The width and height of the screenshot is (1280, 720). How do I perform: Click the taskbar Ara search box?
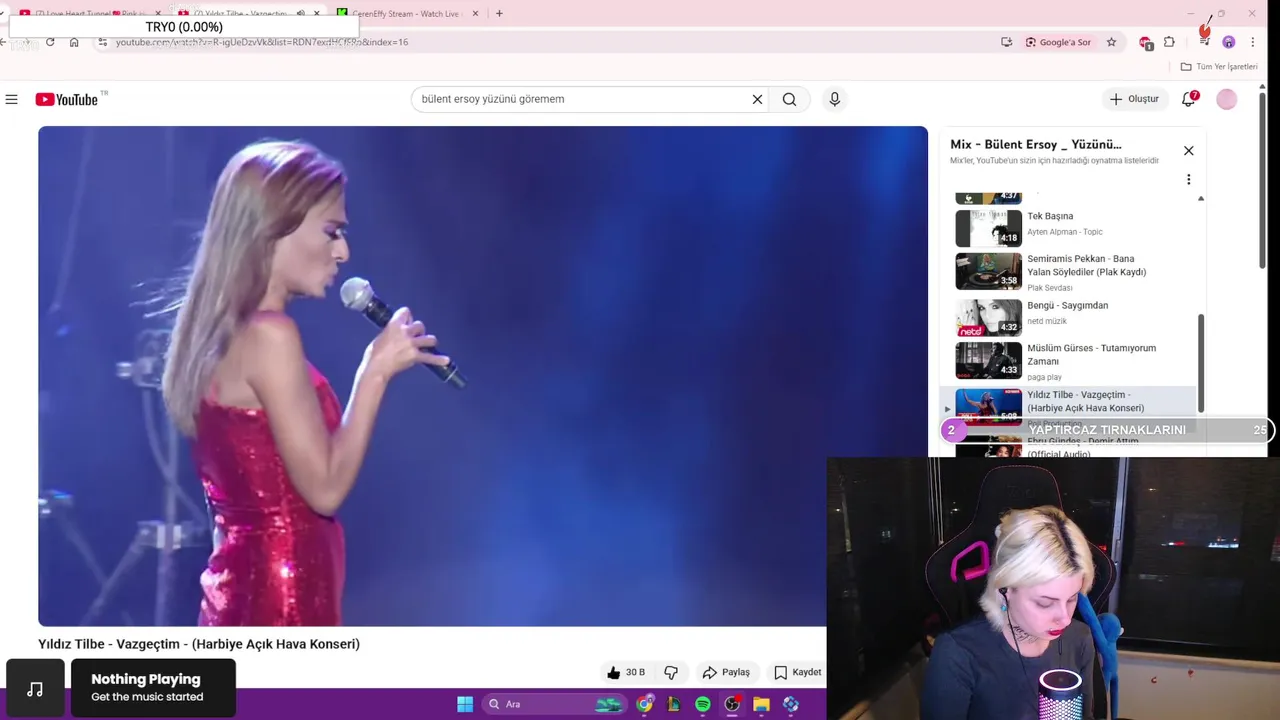(x=553, y=704)
